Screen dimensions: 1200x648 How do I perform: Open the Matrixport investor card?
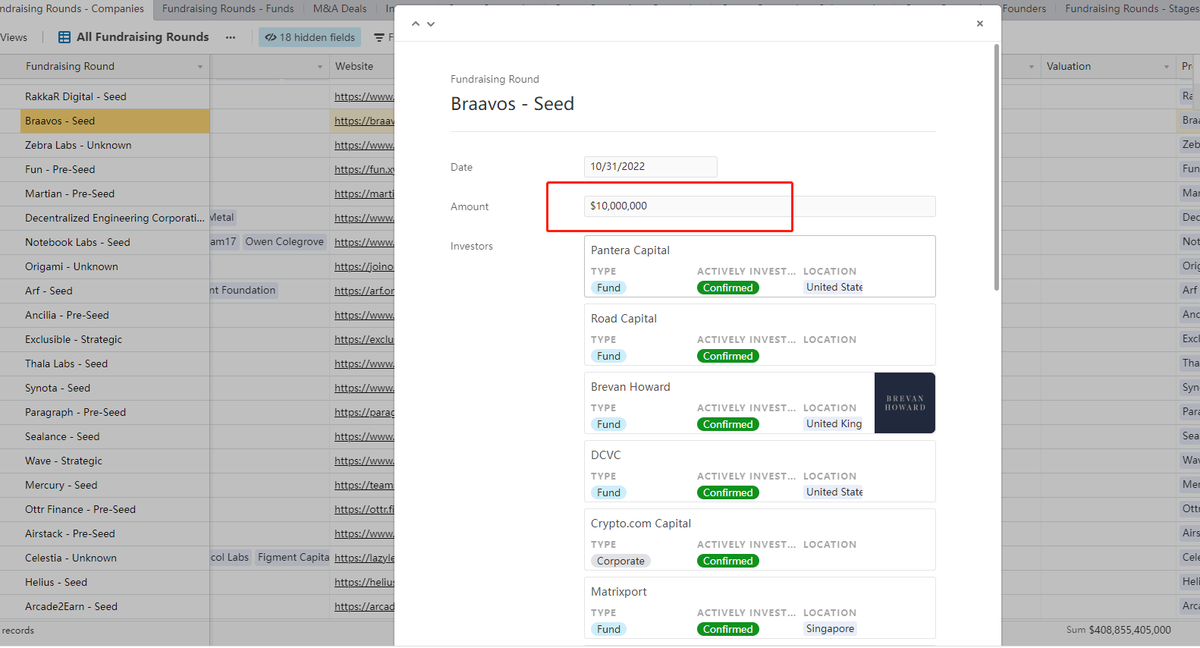[x=759, y=607]
